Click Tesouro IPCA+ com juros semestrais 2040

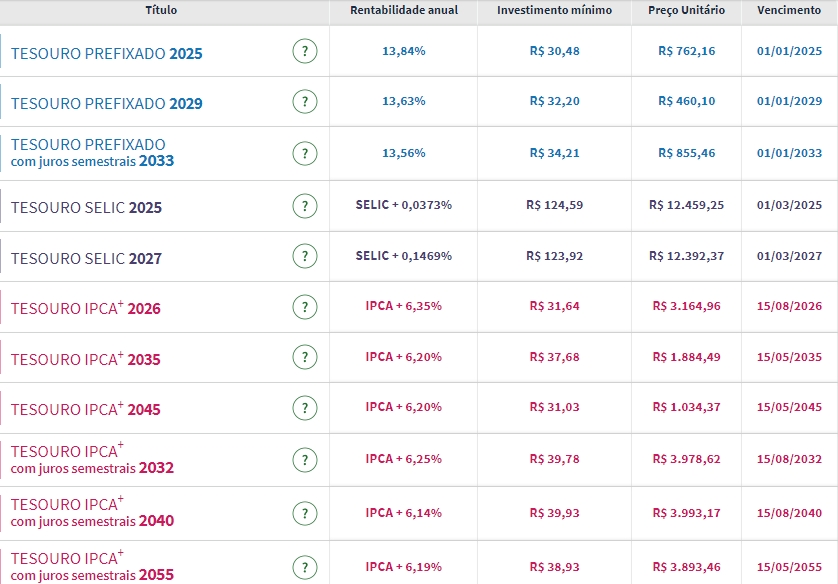point(92,512)
